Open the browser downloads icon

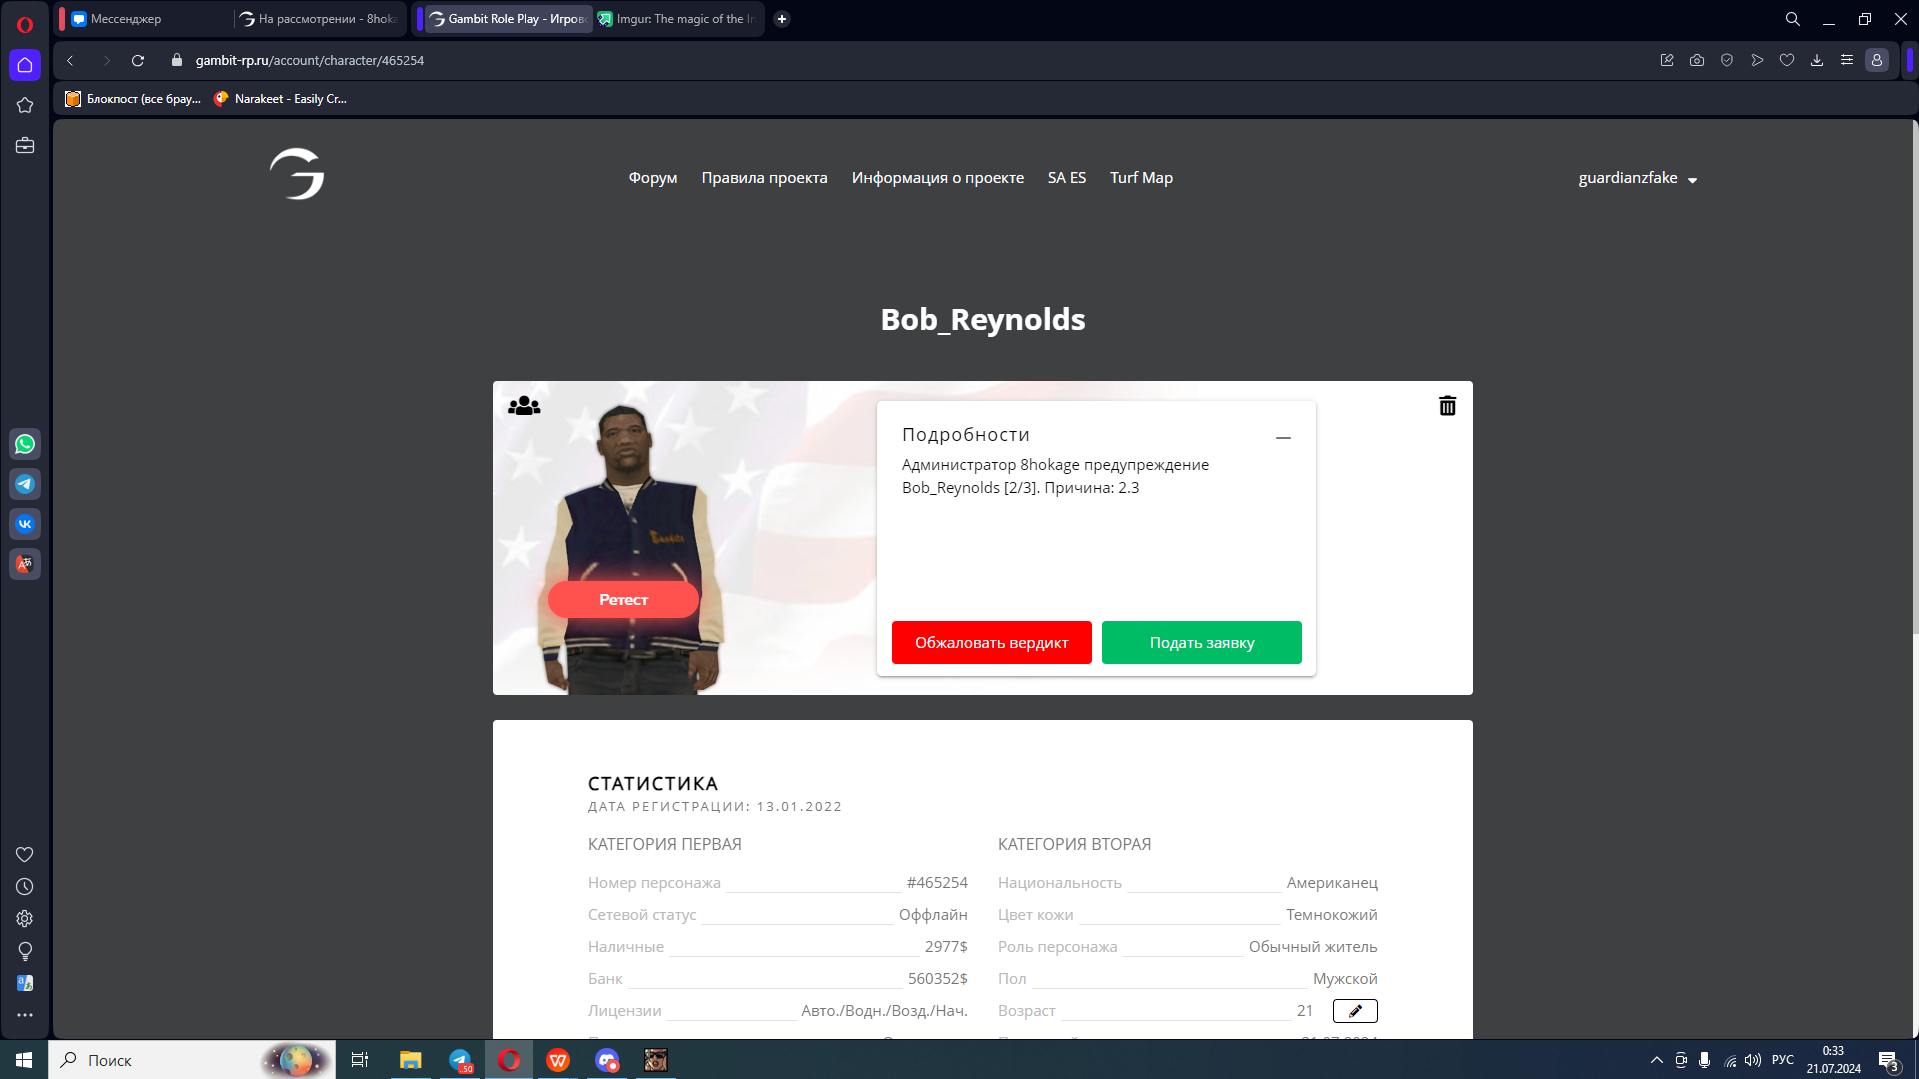pos(1816,61)
